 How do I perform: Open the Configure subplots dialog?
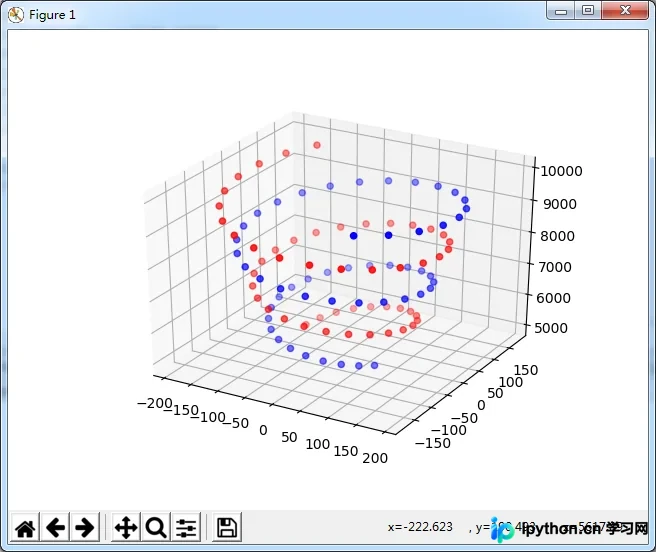click(186, 527)
